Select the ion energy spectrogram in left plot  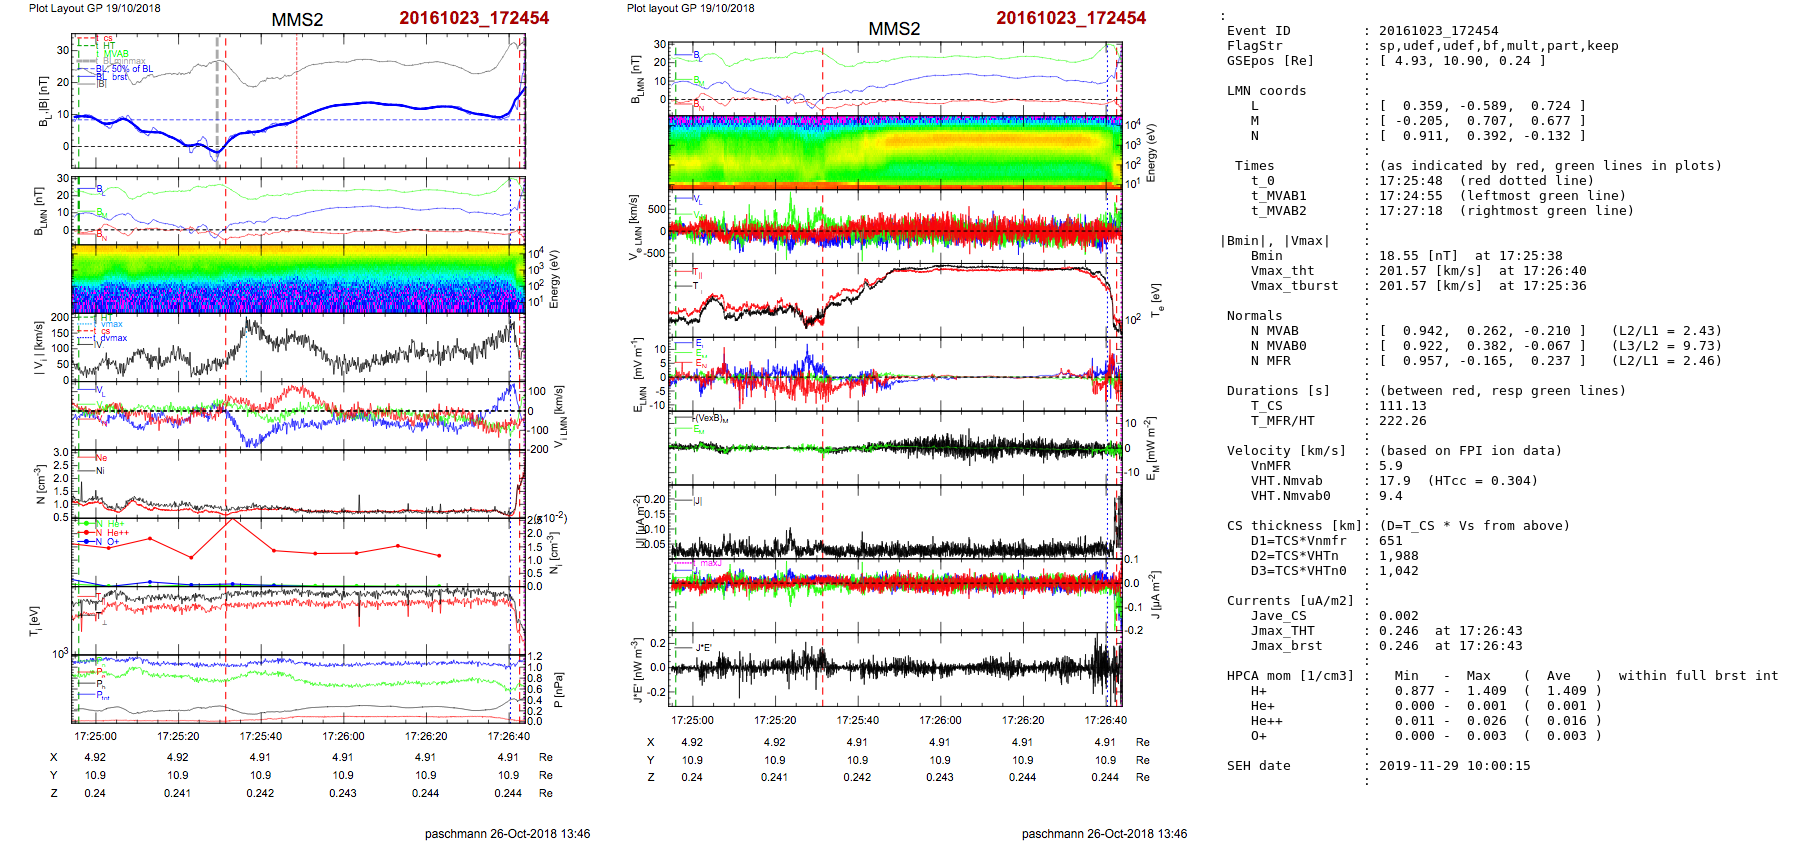[x=298, y=279]
